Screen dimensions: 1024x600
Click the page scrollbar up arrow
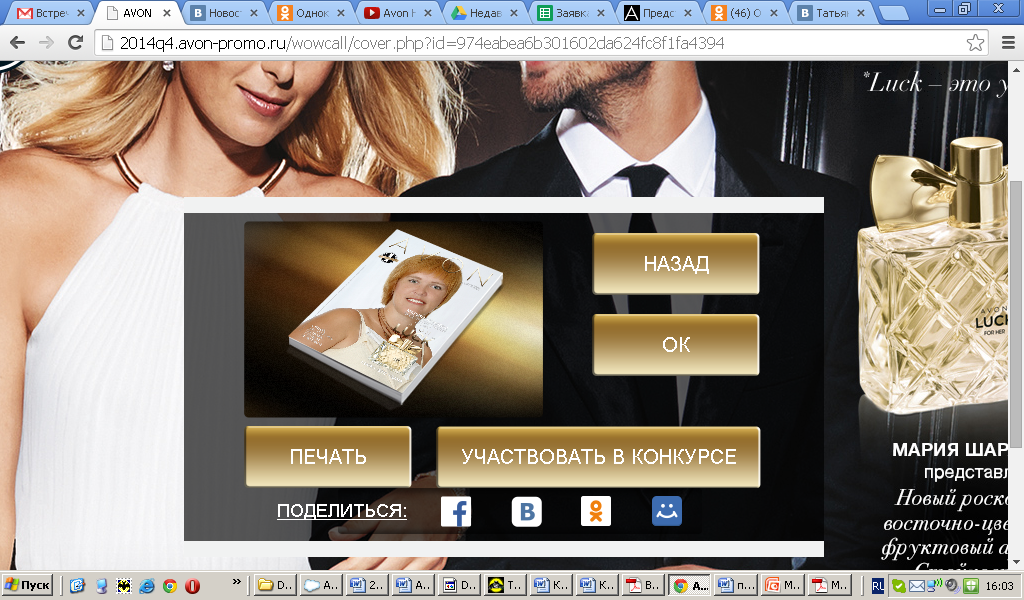coord(1016,69)
